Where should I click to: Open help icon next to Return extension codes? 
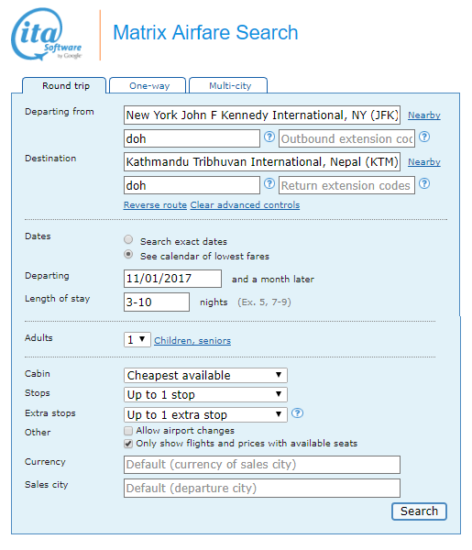(x=424, y=184)
